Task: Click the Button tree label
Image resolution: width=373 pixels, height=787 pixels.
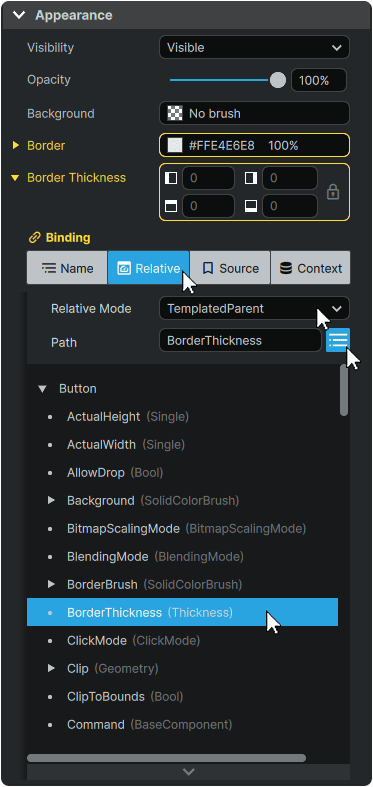Action: coord(78,389)
